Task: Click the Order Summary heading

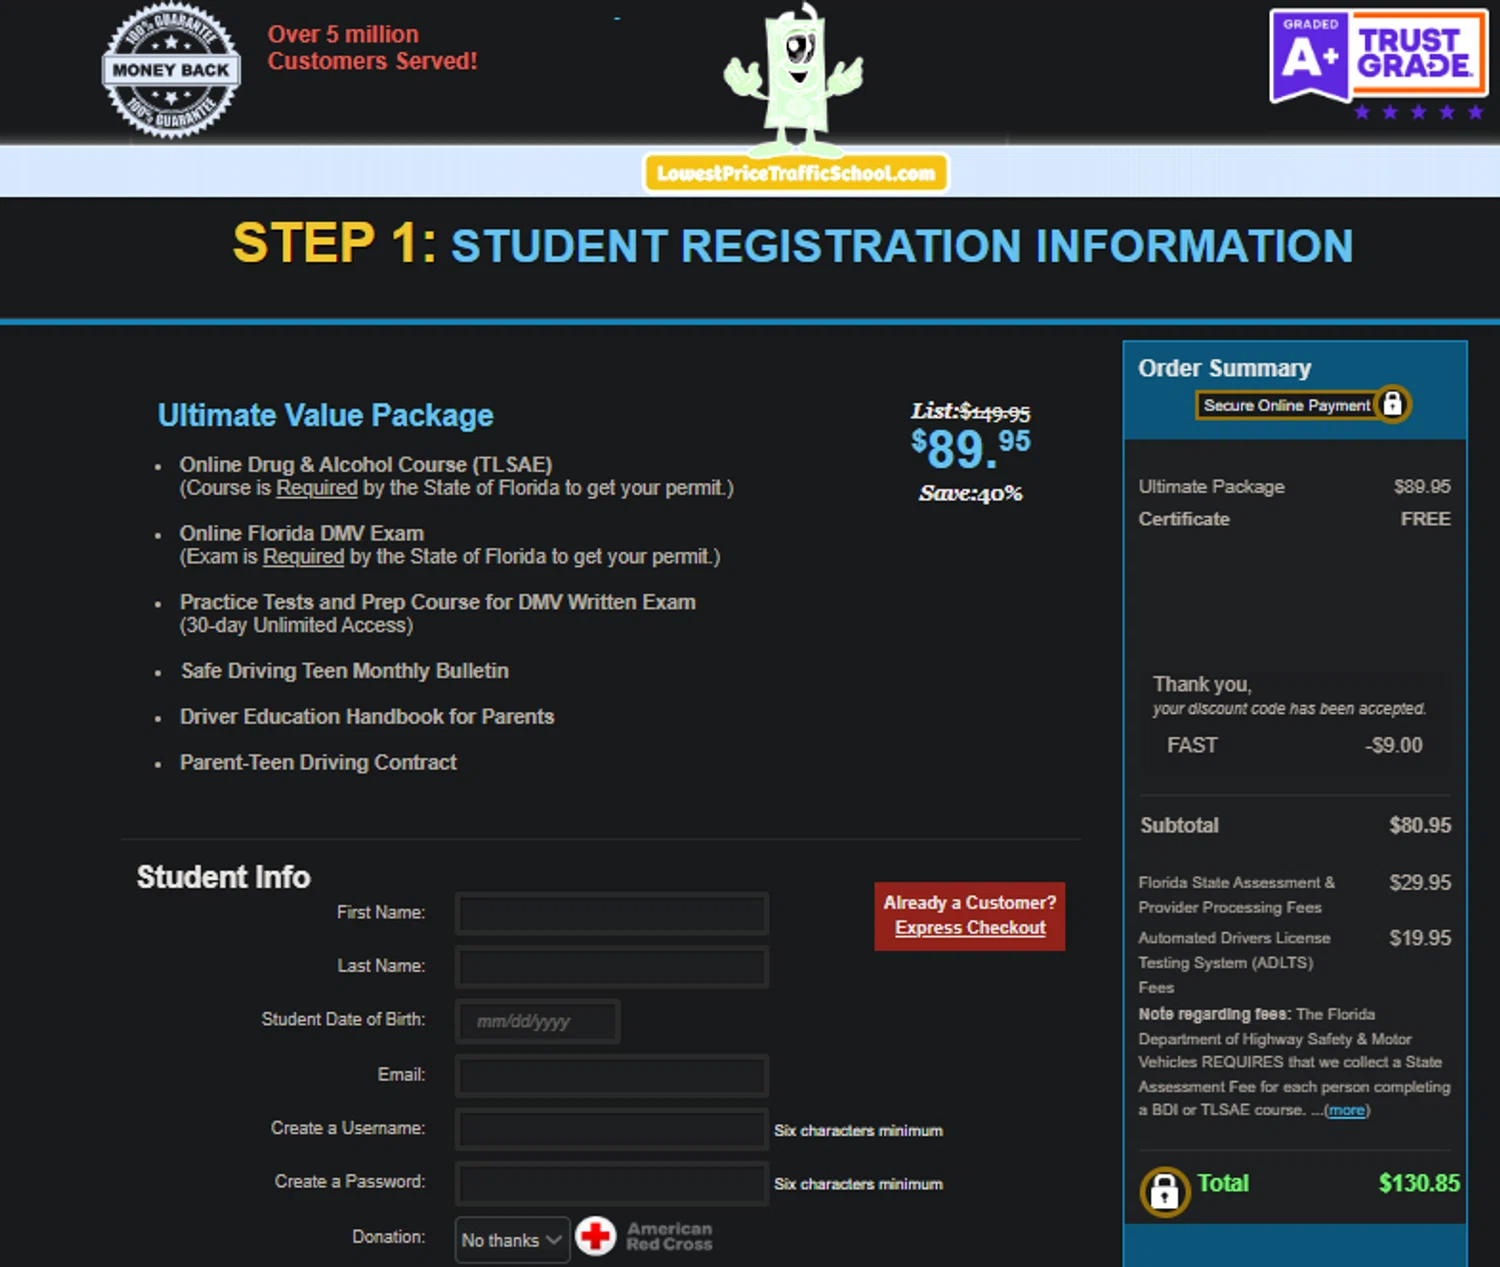Action: pyautogui.click(x=1224, y=368)
